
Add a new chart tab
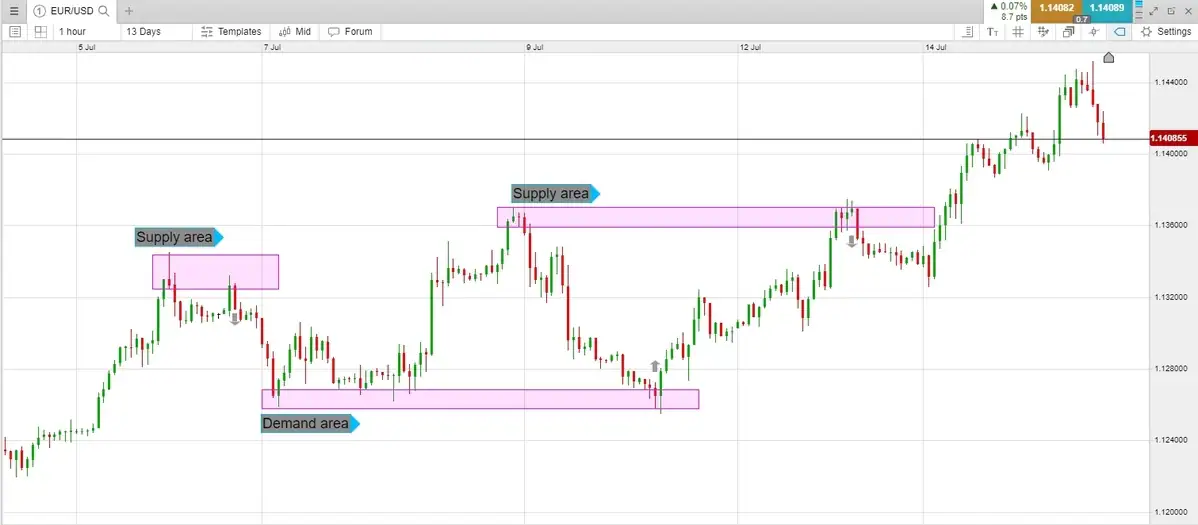click(129, 11)
